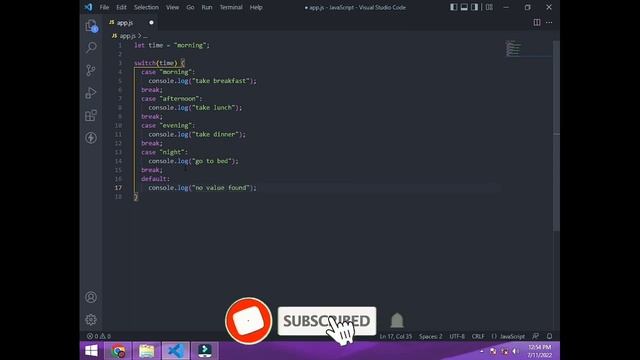This screenshot has height=360, width=640.
Task: Open the Edit menu
Action: click(x=121, y=7)
